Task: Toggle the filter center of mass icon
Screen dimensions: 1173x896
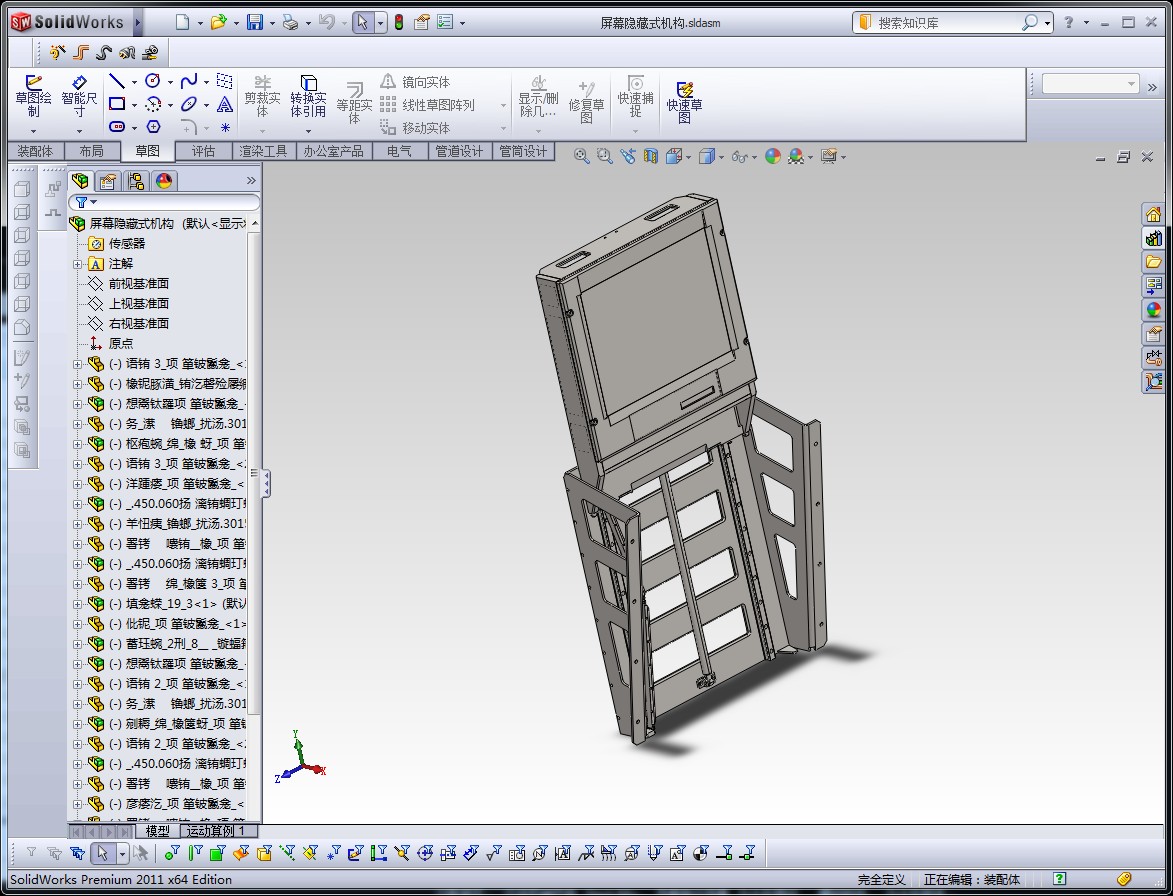Action: [700, 853]
